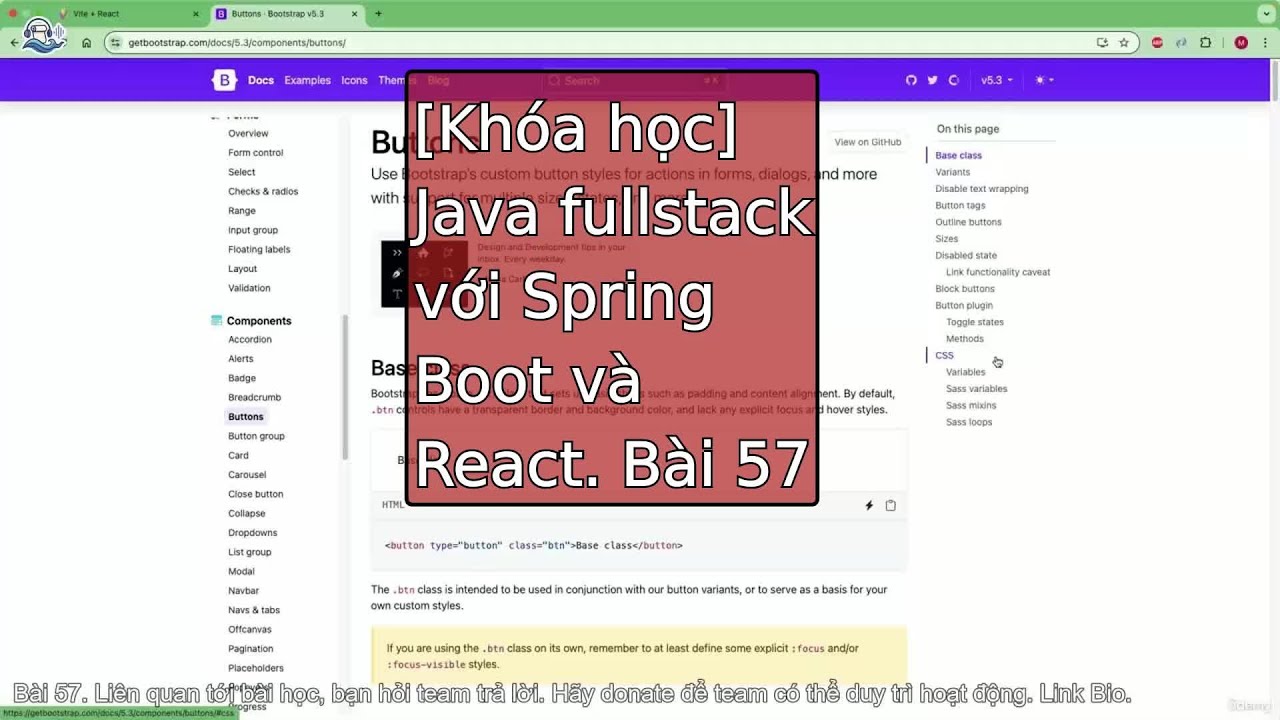This screenshot has height=720, width=1280.
Task: Open the Collapse sidebar link
Action: (247, 514)
